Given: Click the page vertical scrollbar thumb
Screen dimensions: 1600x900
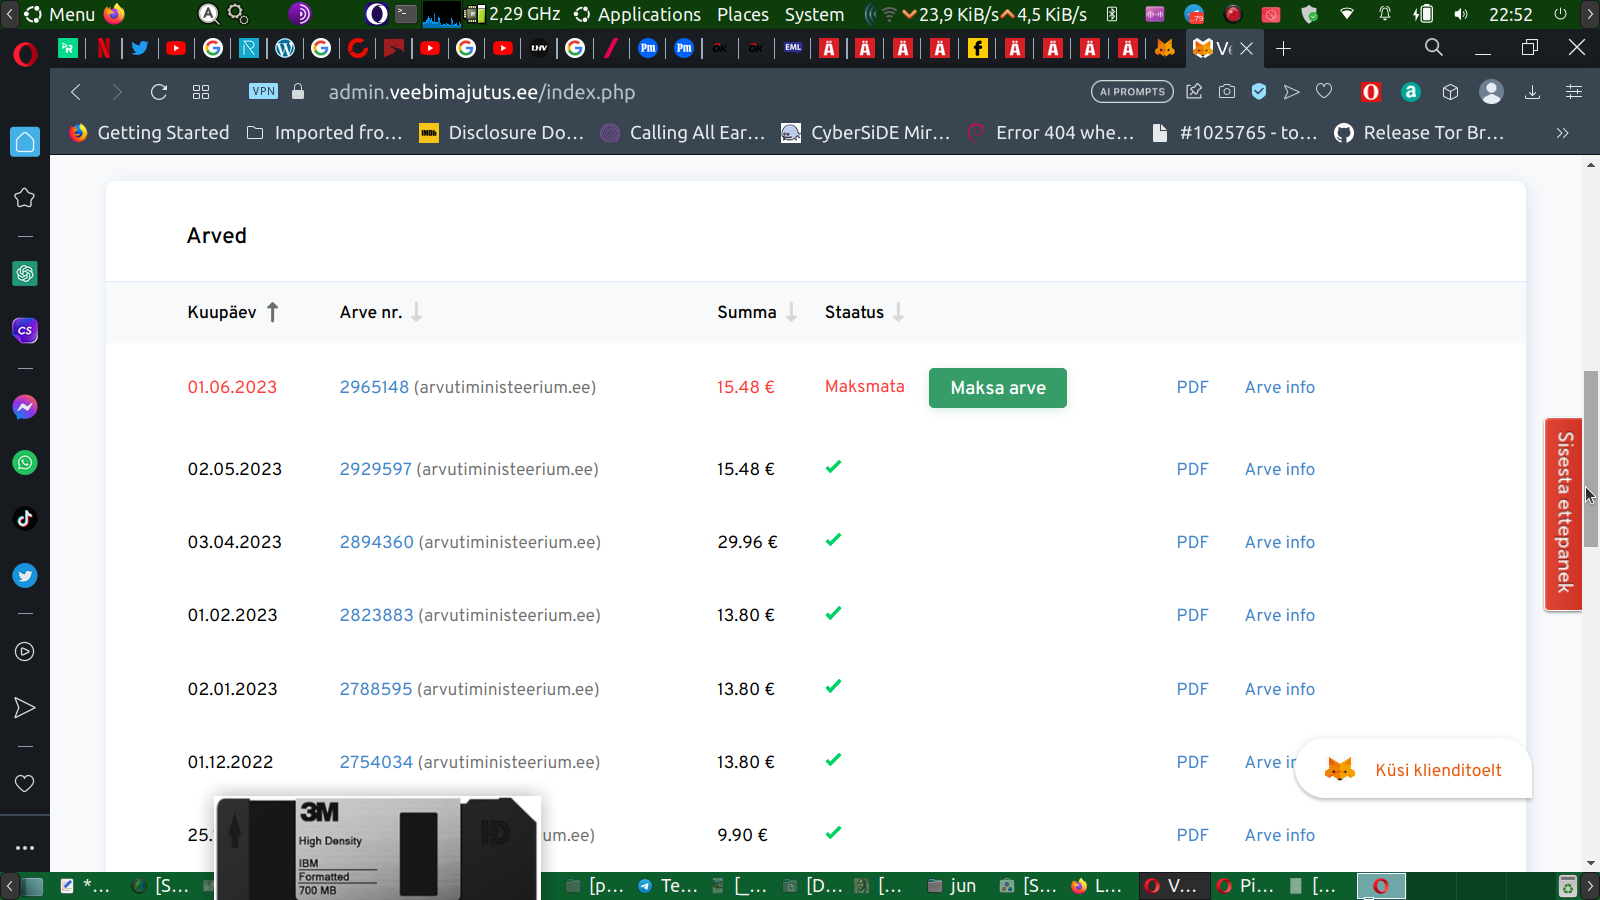Looking at the screenshot, I should 1590,458.
